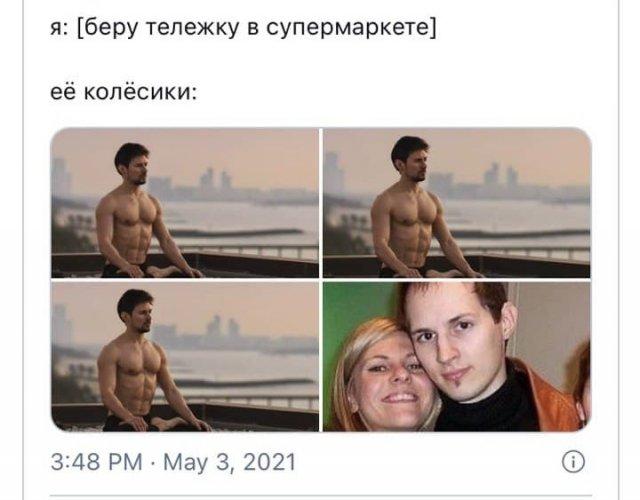The image size is (640, 500).
Task: Open the top-right meditation photo
Action: pyautogui.click(x=457, y=203)
